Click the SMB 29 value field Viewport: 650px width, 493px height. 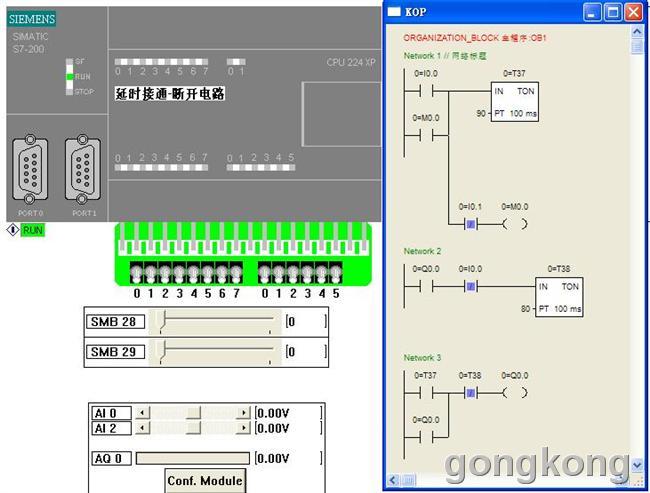click(306, 352)
